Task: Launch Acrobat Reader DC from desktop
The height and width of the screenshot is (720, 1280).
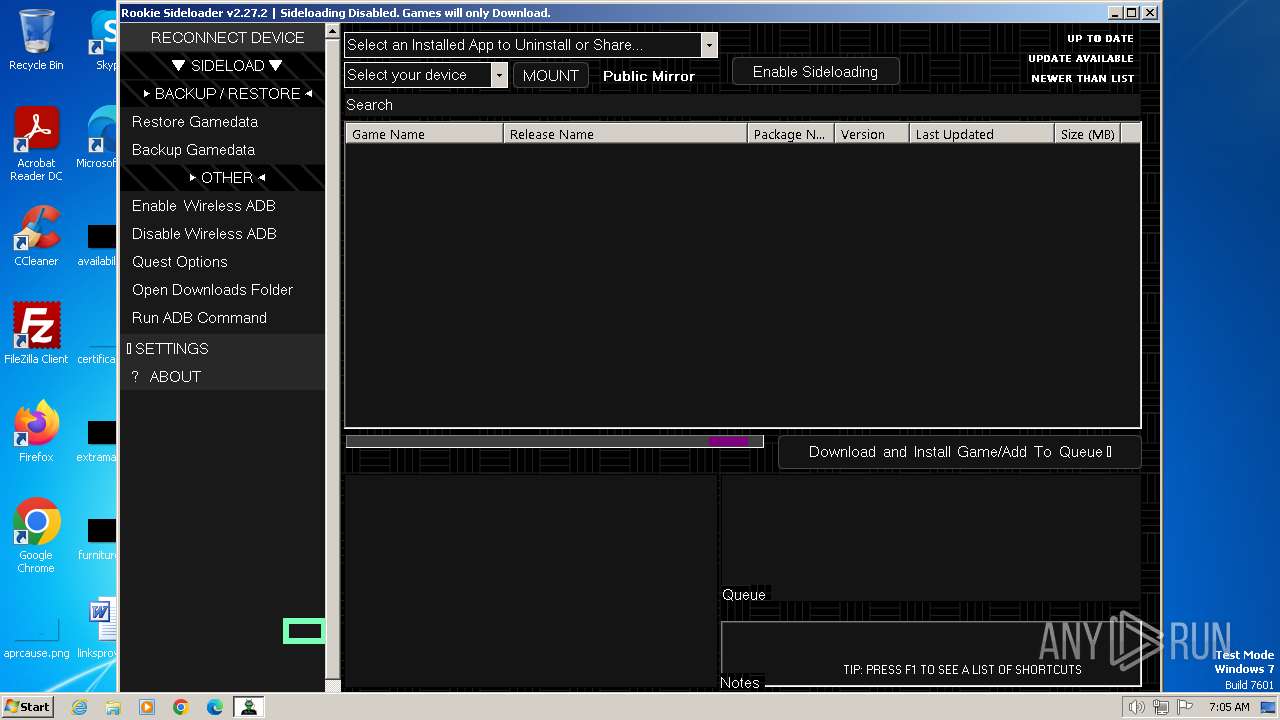Action: pos(36,144)
